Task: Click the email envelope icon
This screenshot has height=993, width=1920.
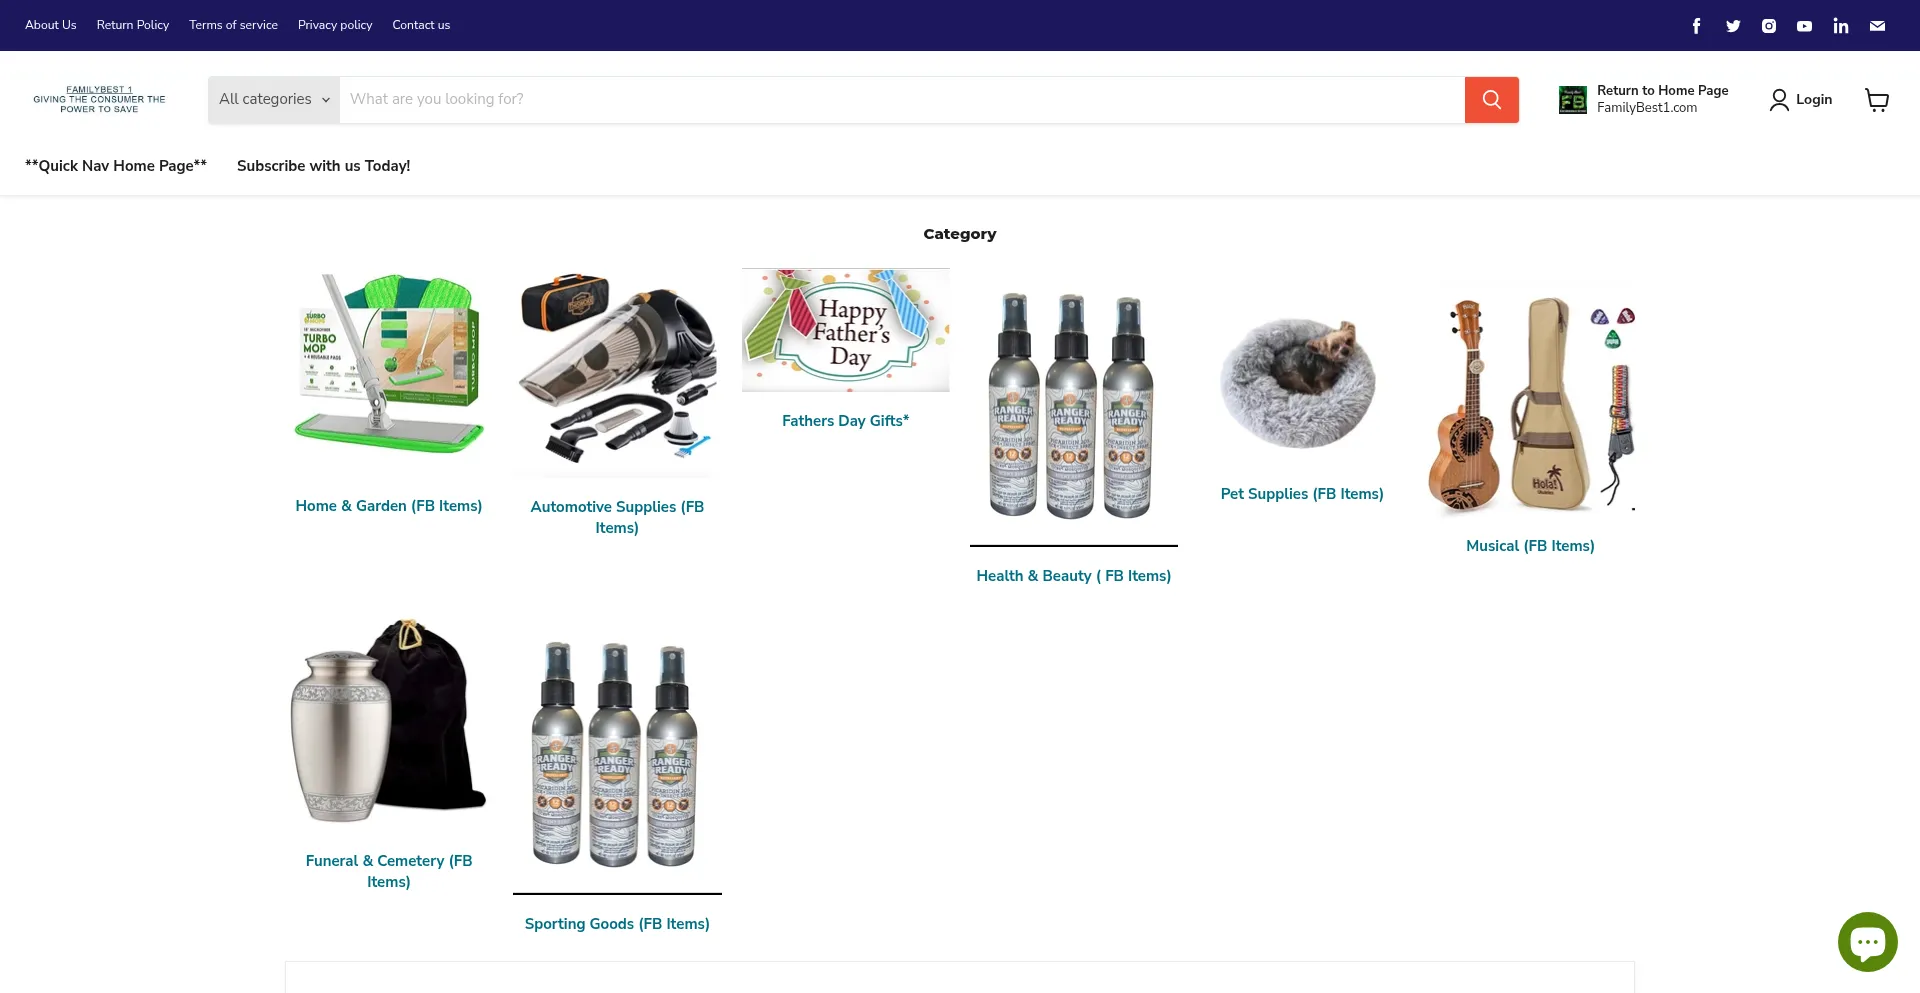Action: point(1877,26)
